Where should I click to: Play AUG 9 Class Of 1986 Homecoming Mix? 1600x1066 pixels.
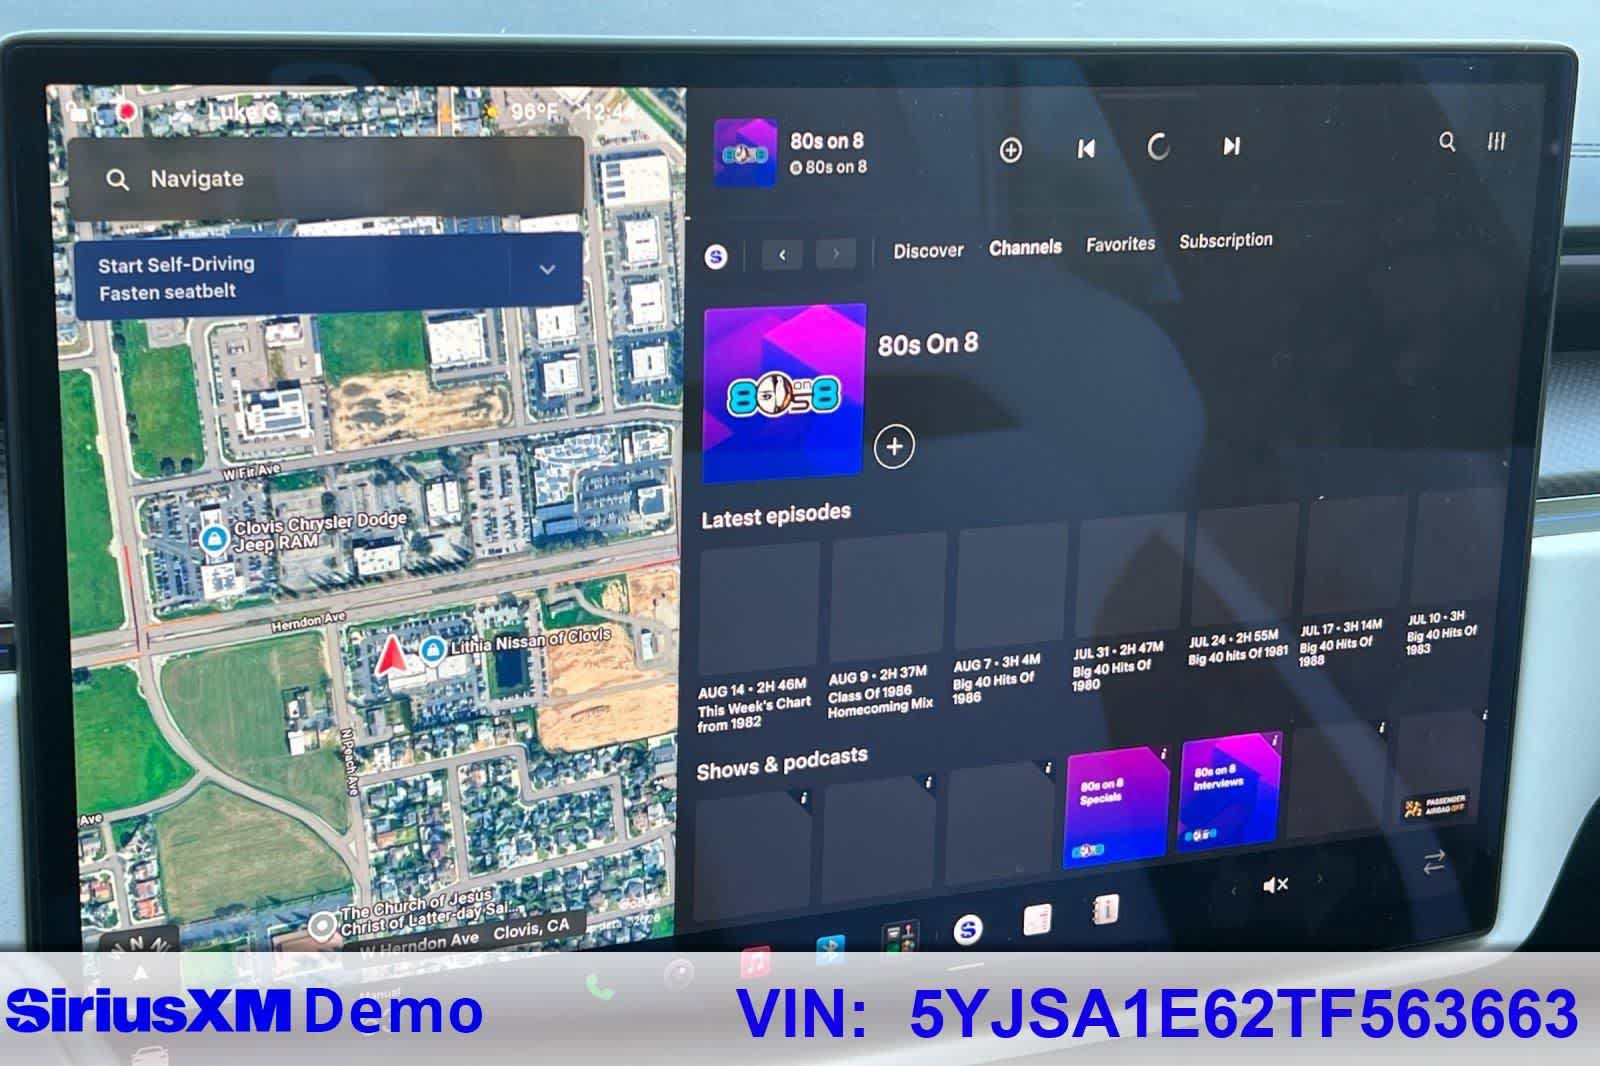[x=885, y=627]
